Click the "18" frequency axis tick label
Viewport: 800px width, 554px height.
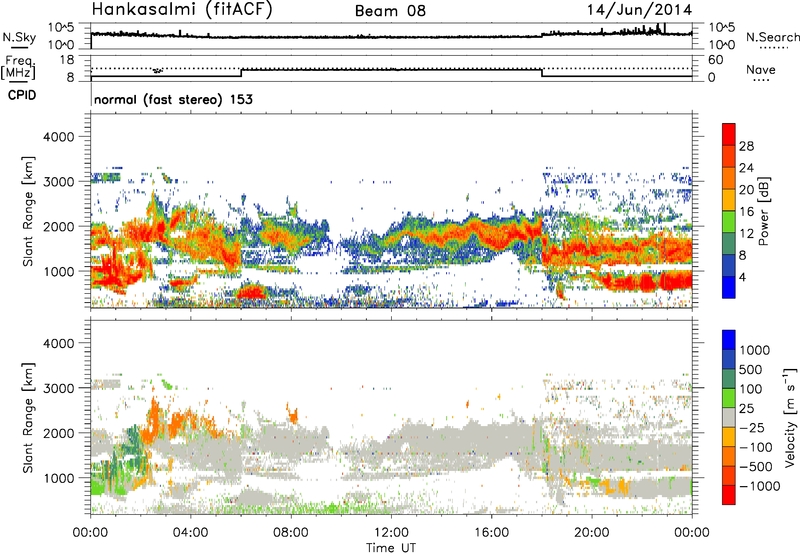click(x=67, y=60)
